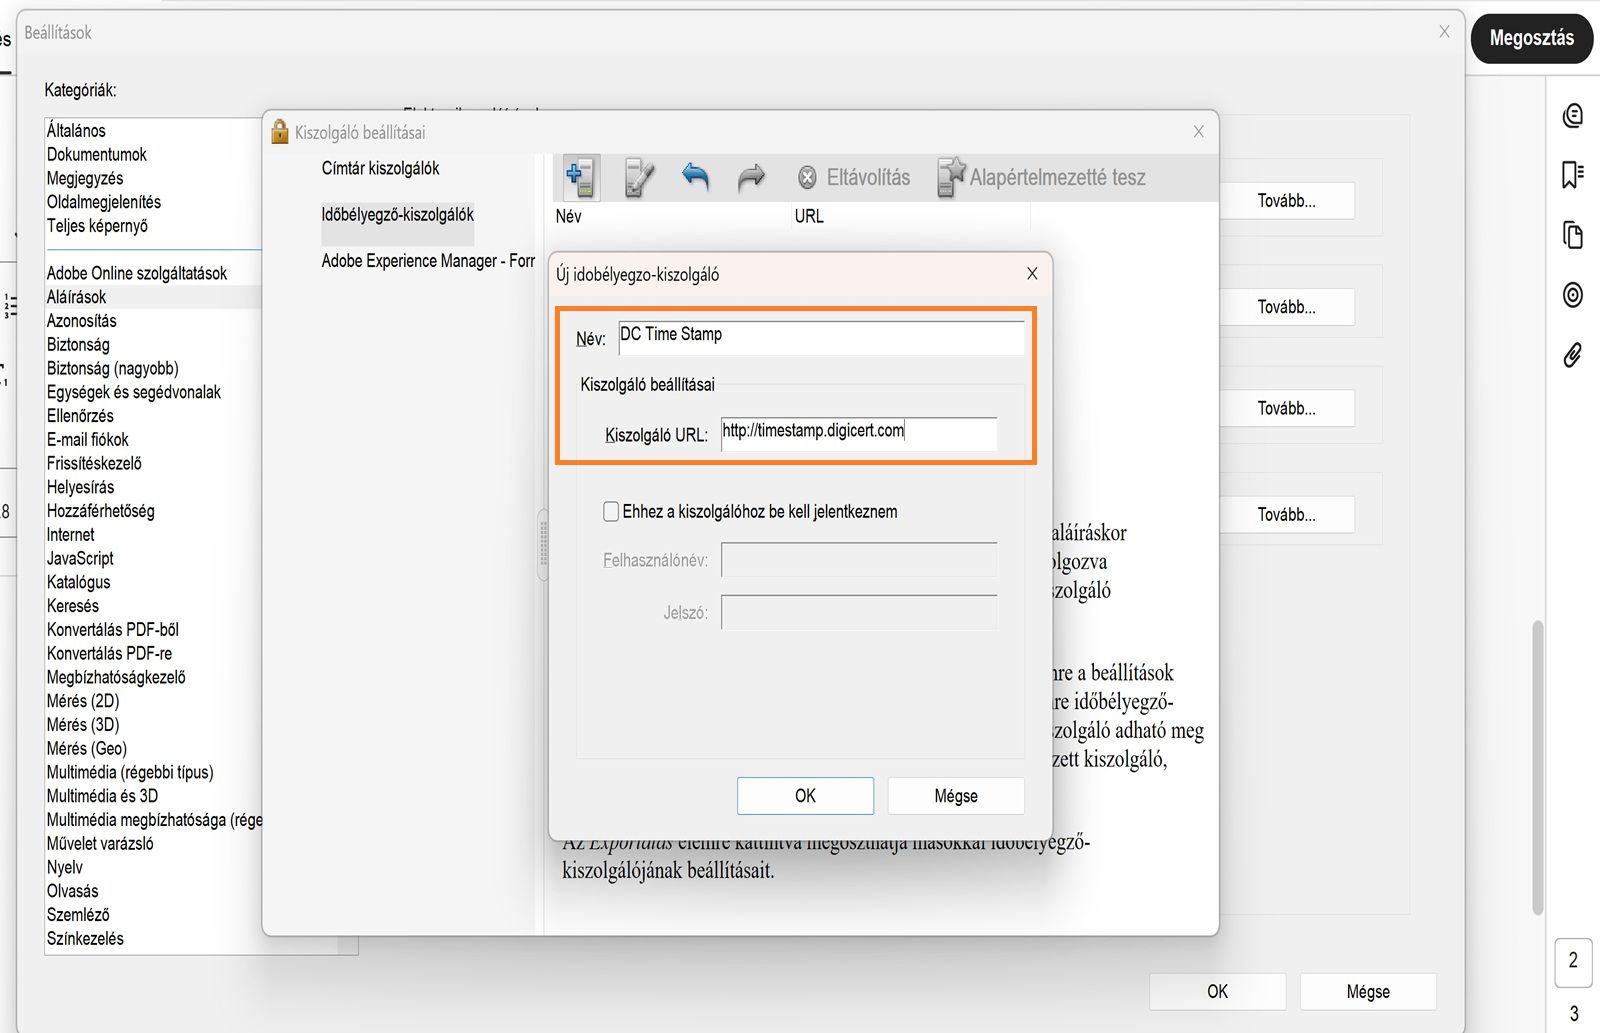1600x1033 pixels.
Task: Select Ellenőrzés category
Action: 80,416
